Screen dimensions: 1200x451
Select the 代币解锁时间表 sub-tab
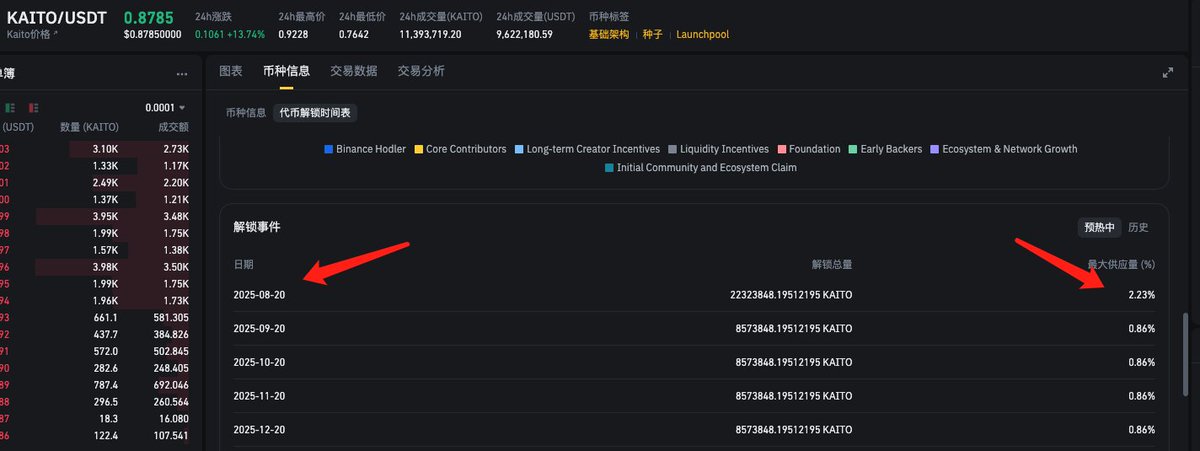click(315, 113)
